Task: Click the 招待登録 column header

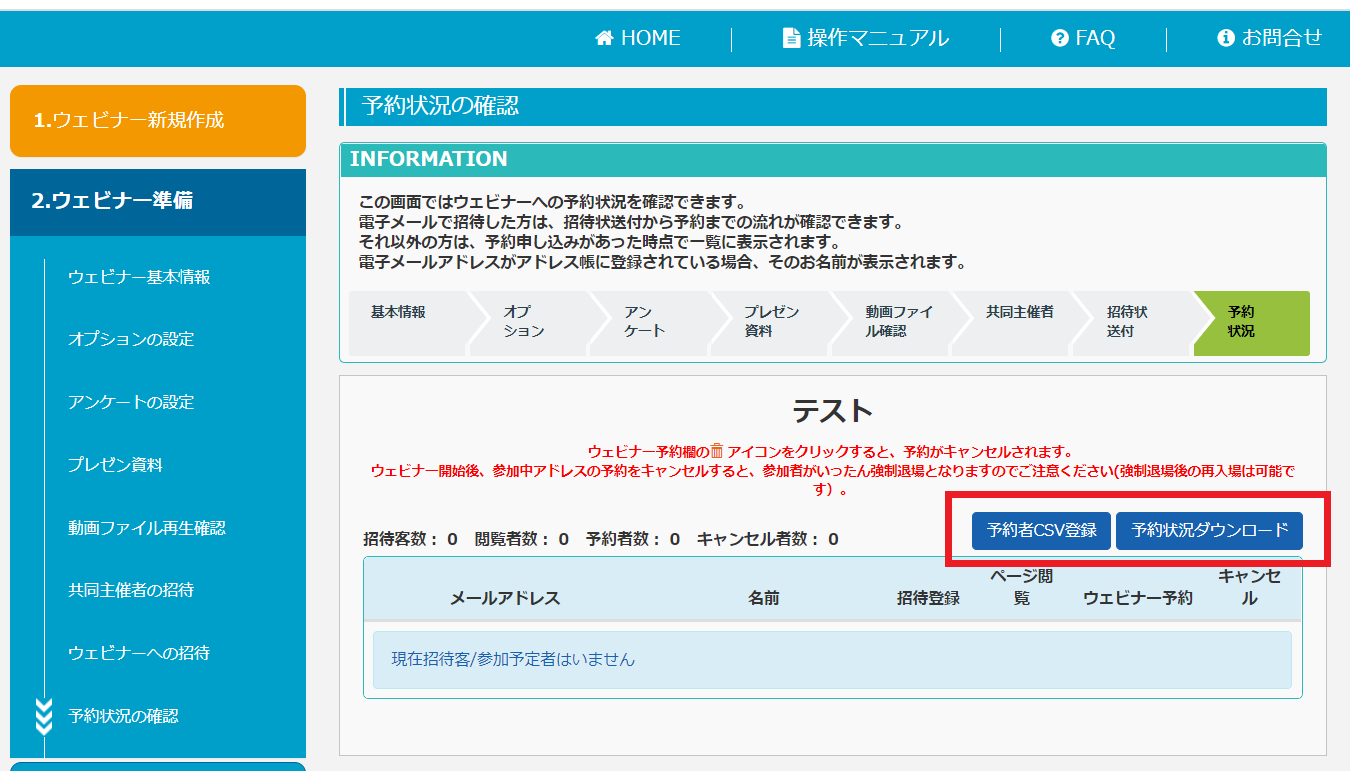Action: coord(929,598)
